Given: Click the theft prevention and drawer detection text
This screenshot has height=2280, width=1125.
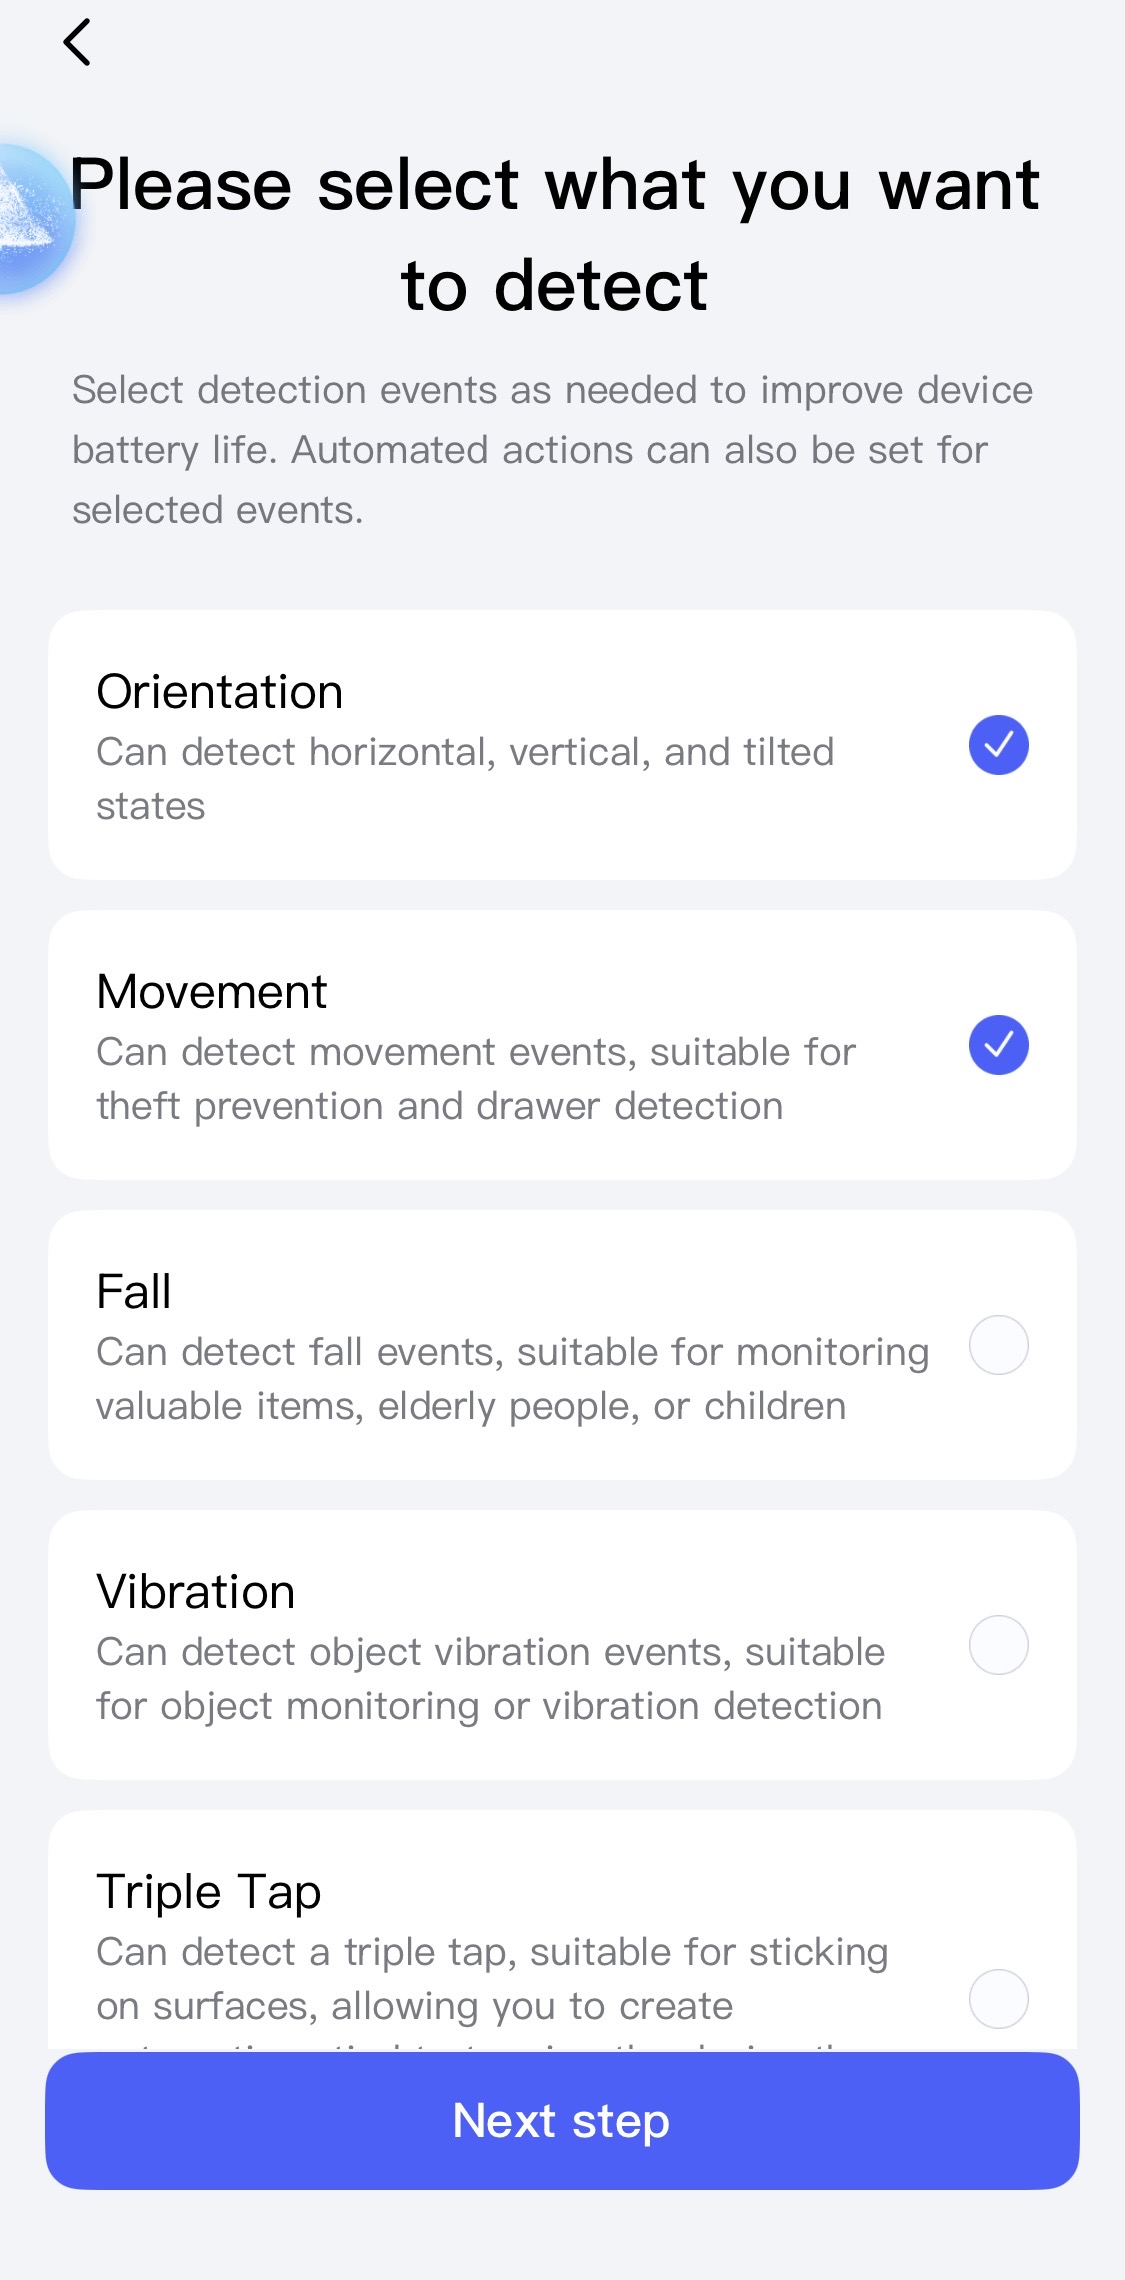Looking at the screenshot, I should coord(476,1079).
